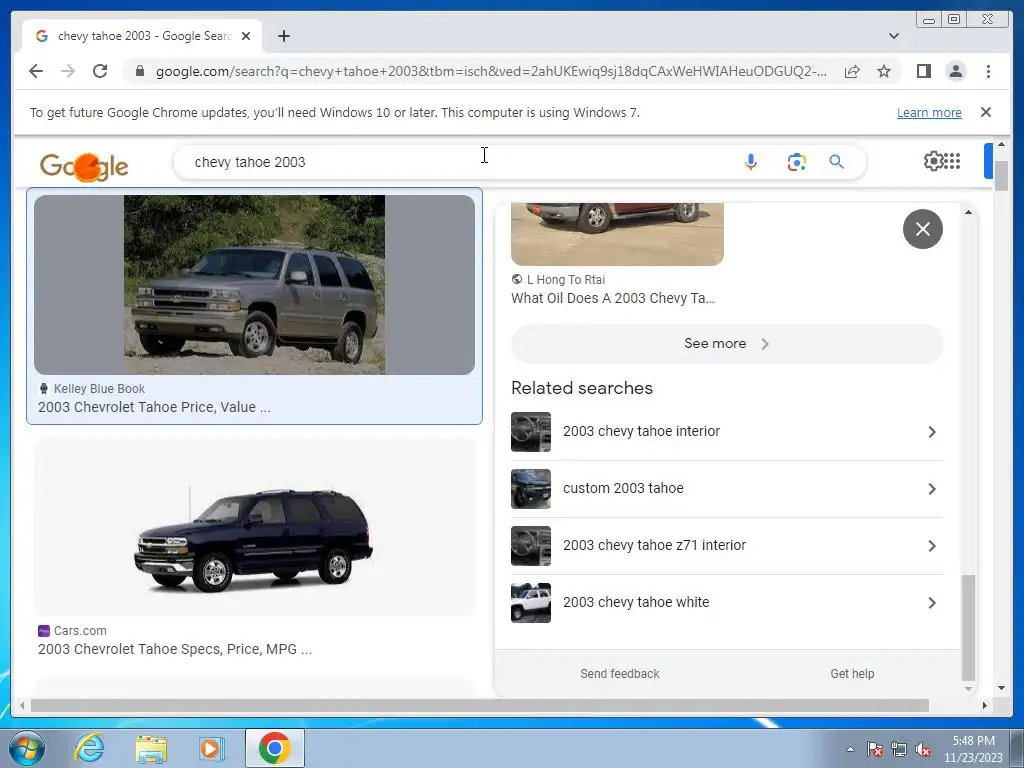
Task: Search by image with Google Lens
Action: coord(796,162)
